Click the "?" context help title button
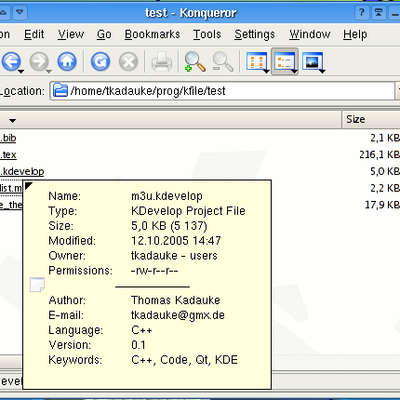Screen dimensions: 400x400 coord(362,13)
